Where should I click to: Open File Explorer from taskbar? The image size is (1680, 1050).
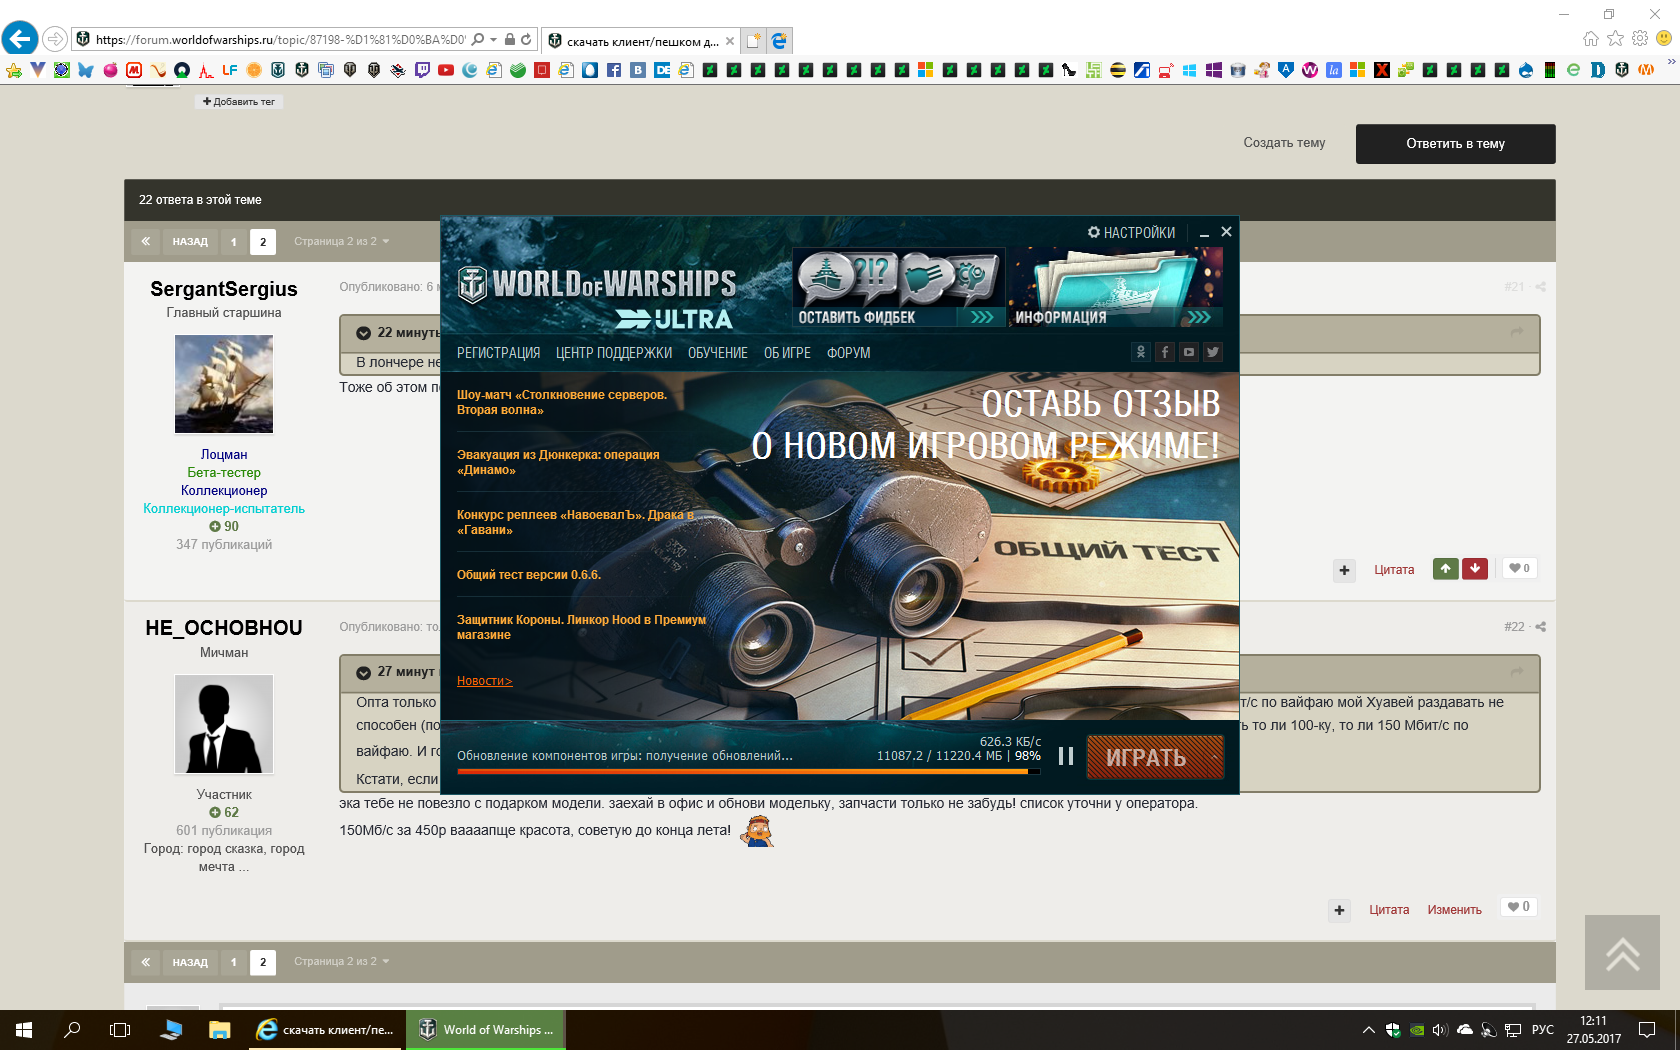tap(219, 1030)
